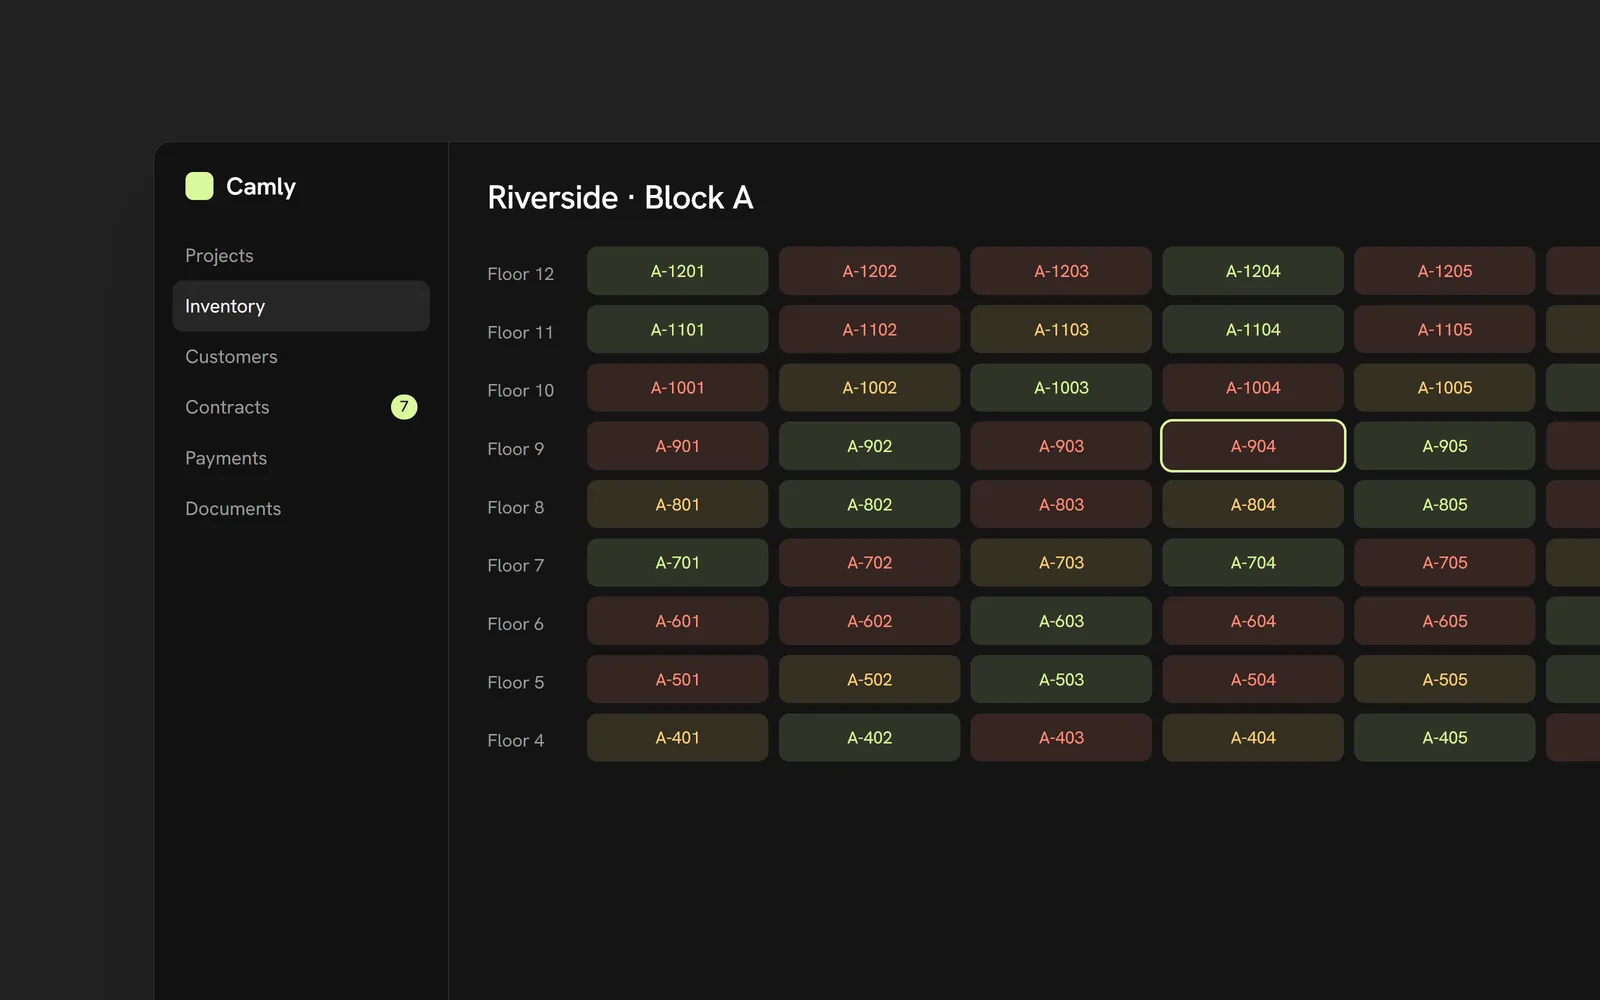
Task: Pick unit A-602
Action: 870,621
